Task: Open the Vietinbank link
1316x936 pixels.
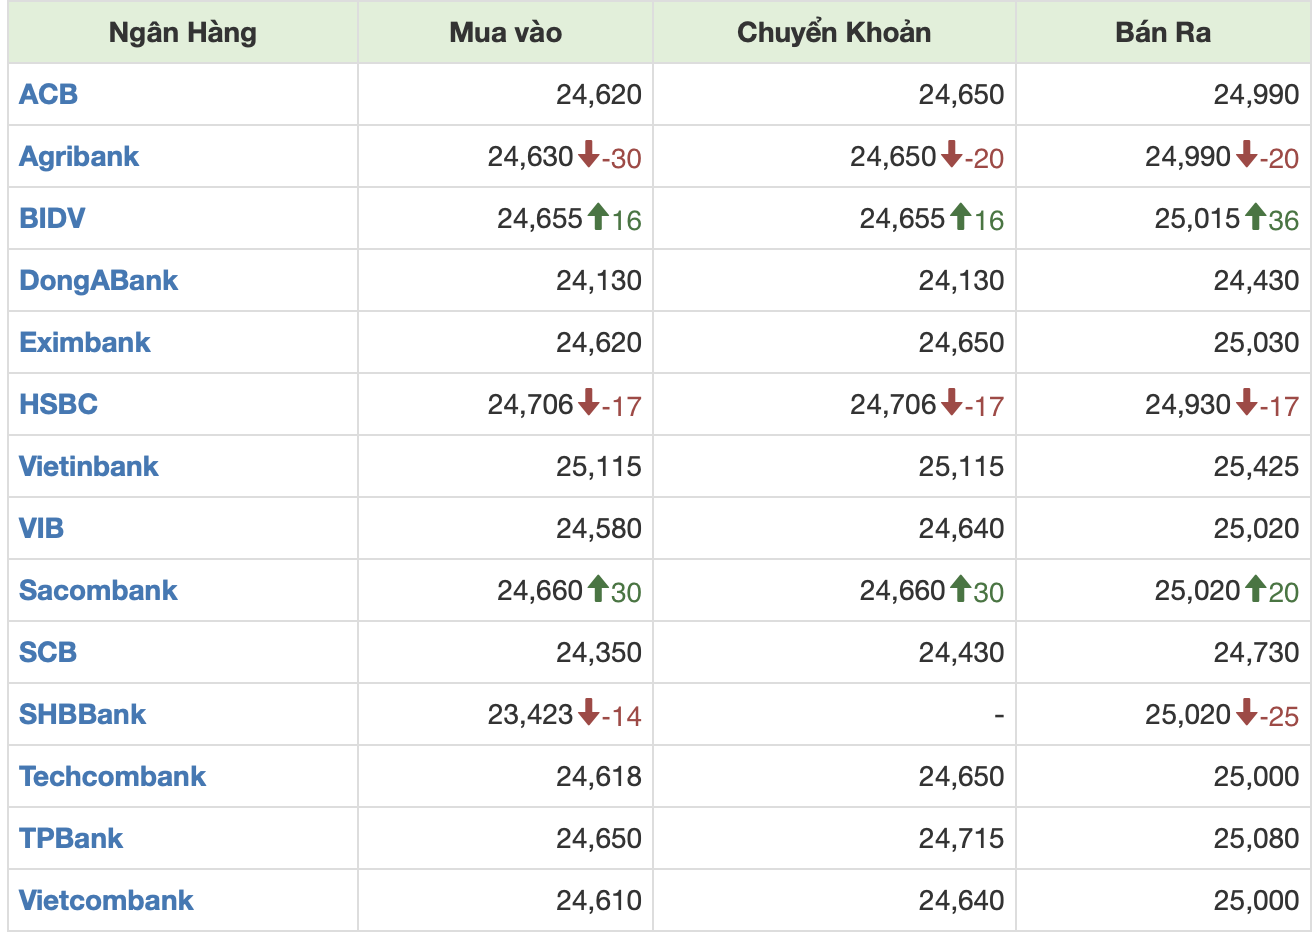Action: click(x=88, y=466)
